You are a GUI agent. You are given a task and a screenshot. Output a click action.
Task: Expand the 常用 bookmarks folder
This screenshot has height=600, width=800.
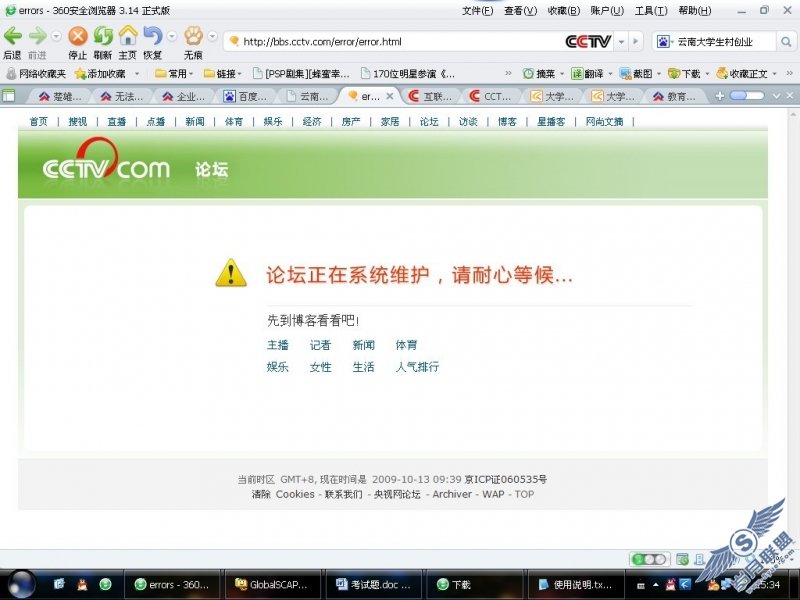click(174, 74)
